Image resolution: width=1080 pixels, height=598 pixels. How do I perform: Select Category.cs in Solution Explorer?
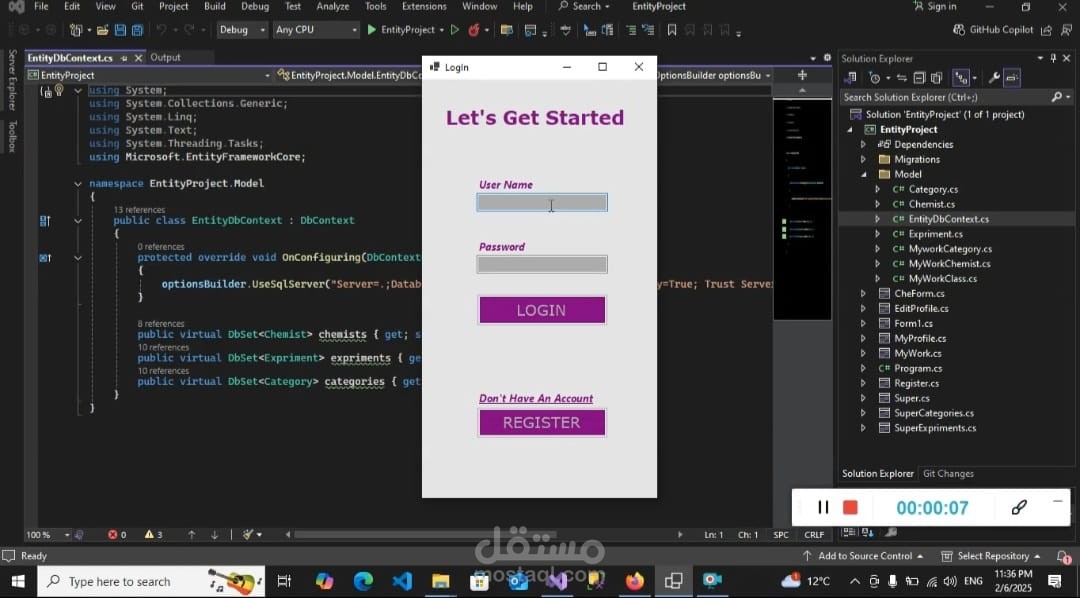pyautogui.click(x=933, y=189)
